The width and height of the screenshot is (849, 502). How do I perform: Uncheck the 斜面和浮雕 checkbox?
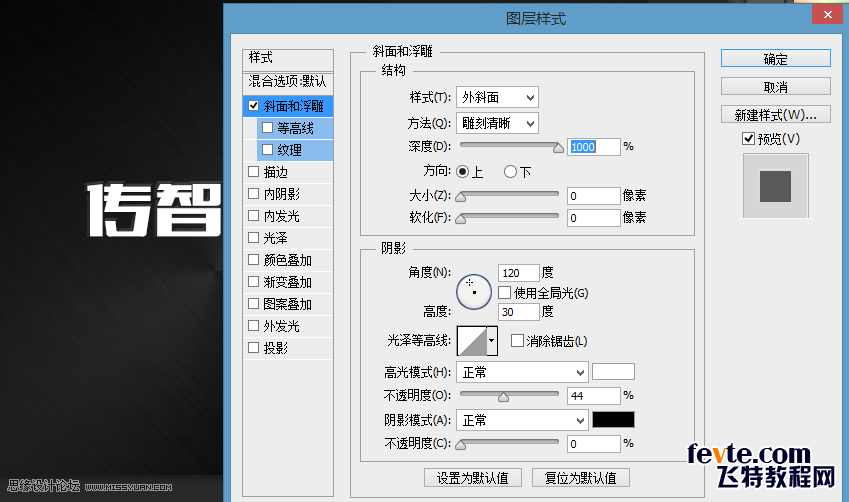tap(253, 106)
